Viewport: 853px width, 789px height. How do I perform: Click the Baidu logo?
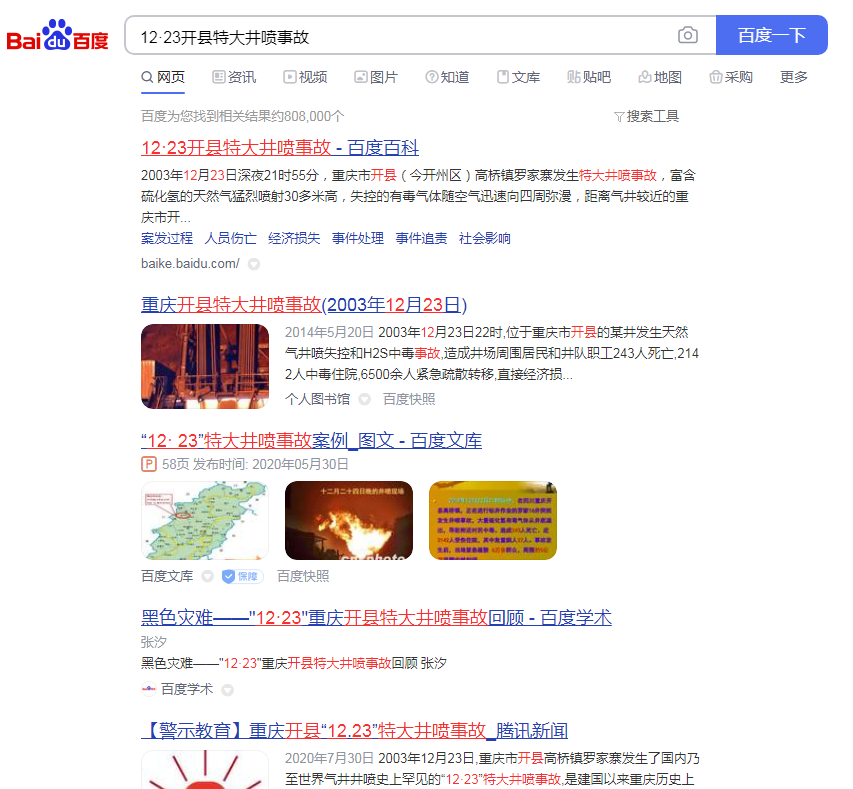[58, 38]
